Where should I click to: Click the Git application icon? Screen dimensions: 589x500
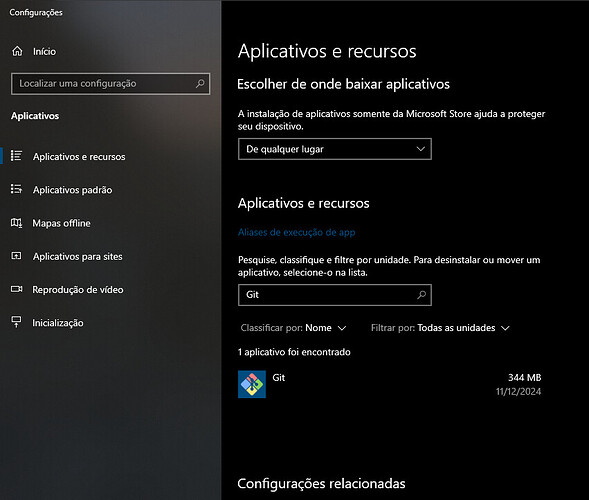252,384
